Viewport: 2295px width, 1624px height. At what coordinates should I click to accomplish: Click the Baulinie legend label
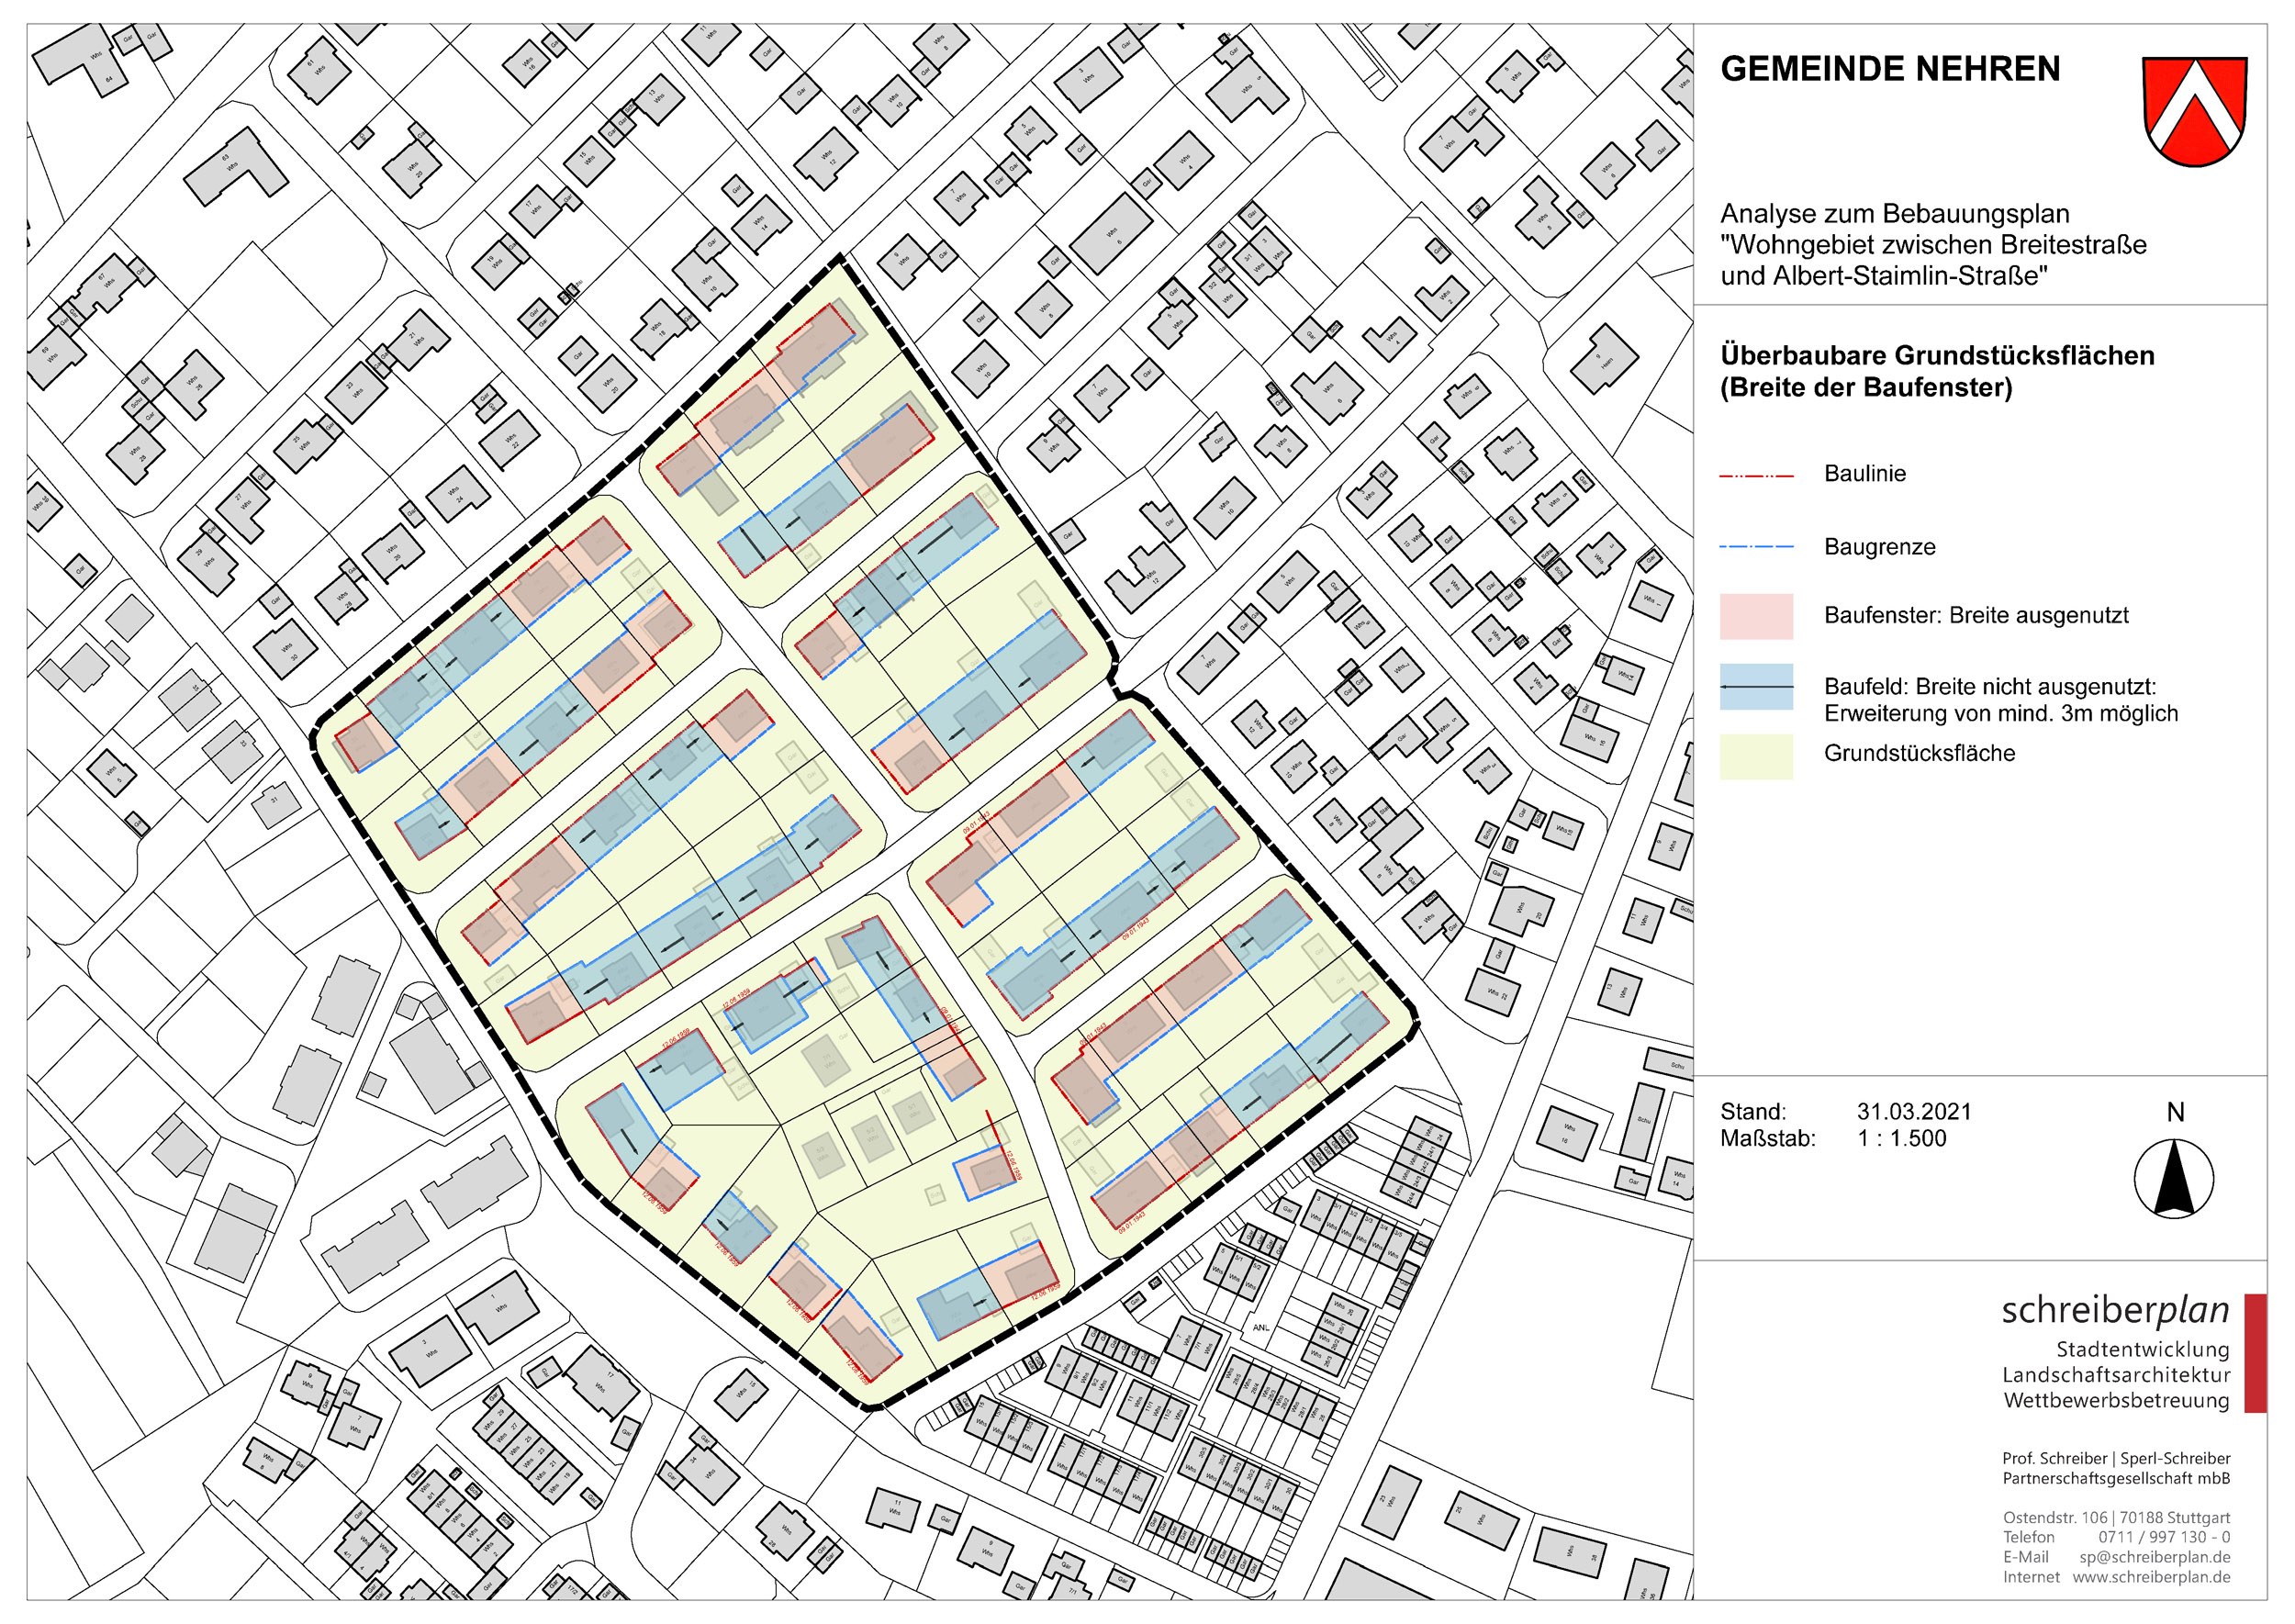tap(1864, 474)
